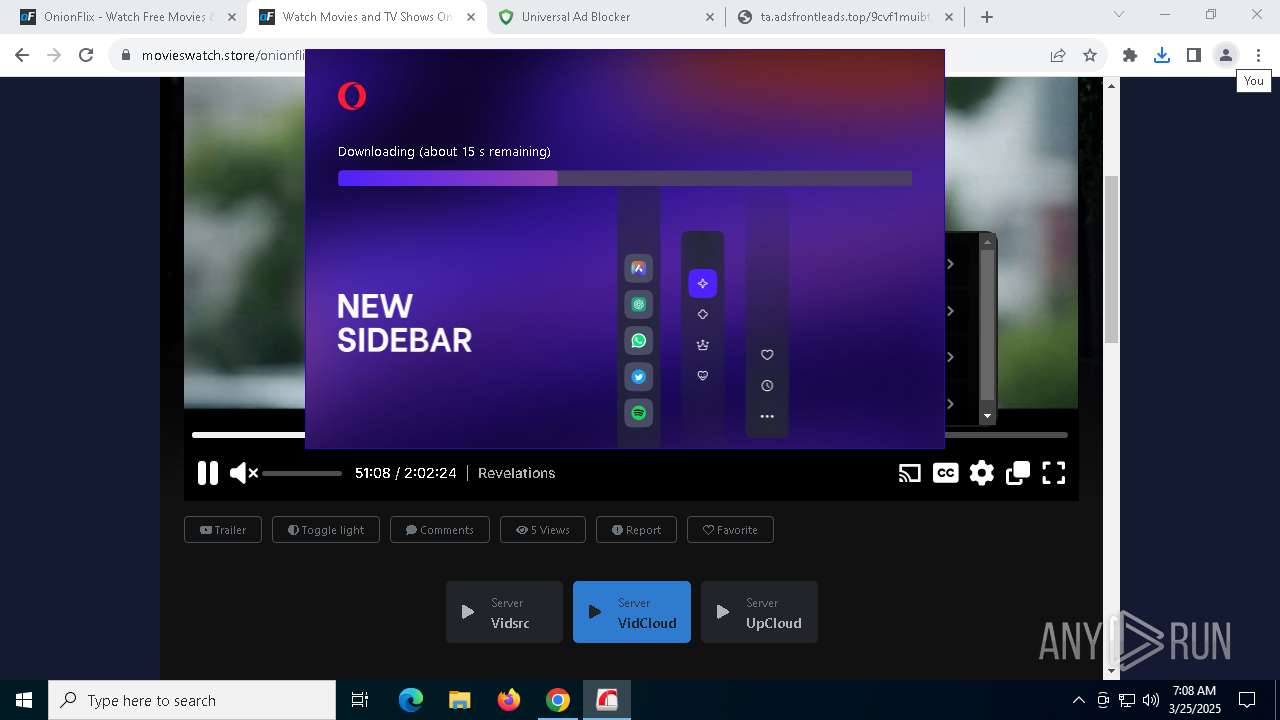1280x720 pixels.
Task: Enable picture-in-picture mode icon
Action: point(1018,473)
